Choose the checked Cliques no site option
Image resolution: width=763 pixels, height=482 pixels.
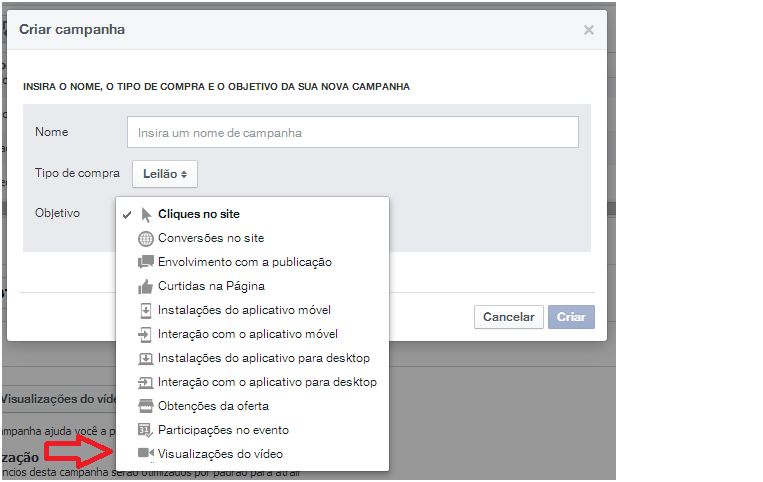point(199,214)
